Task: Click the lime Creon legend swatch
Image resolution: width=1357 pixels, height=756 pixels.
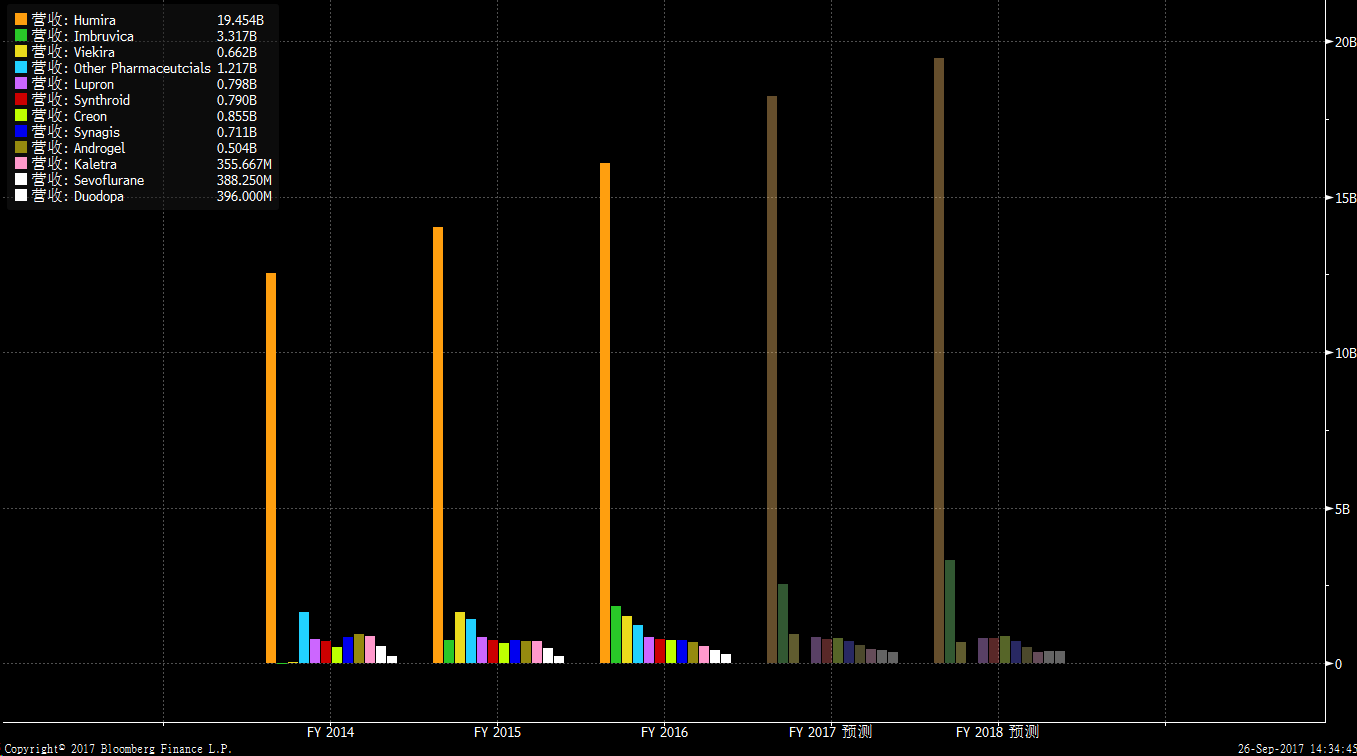Action: point(21,116)
